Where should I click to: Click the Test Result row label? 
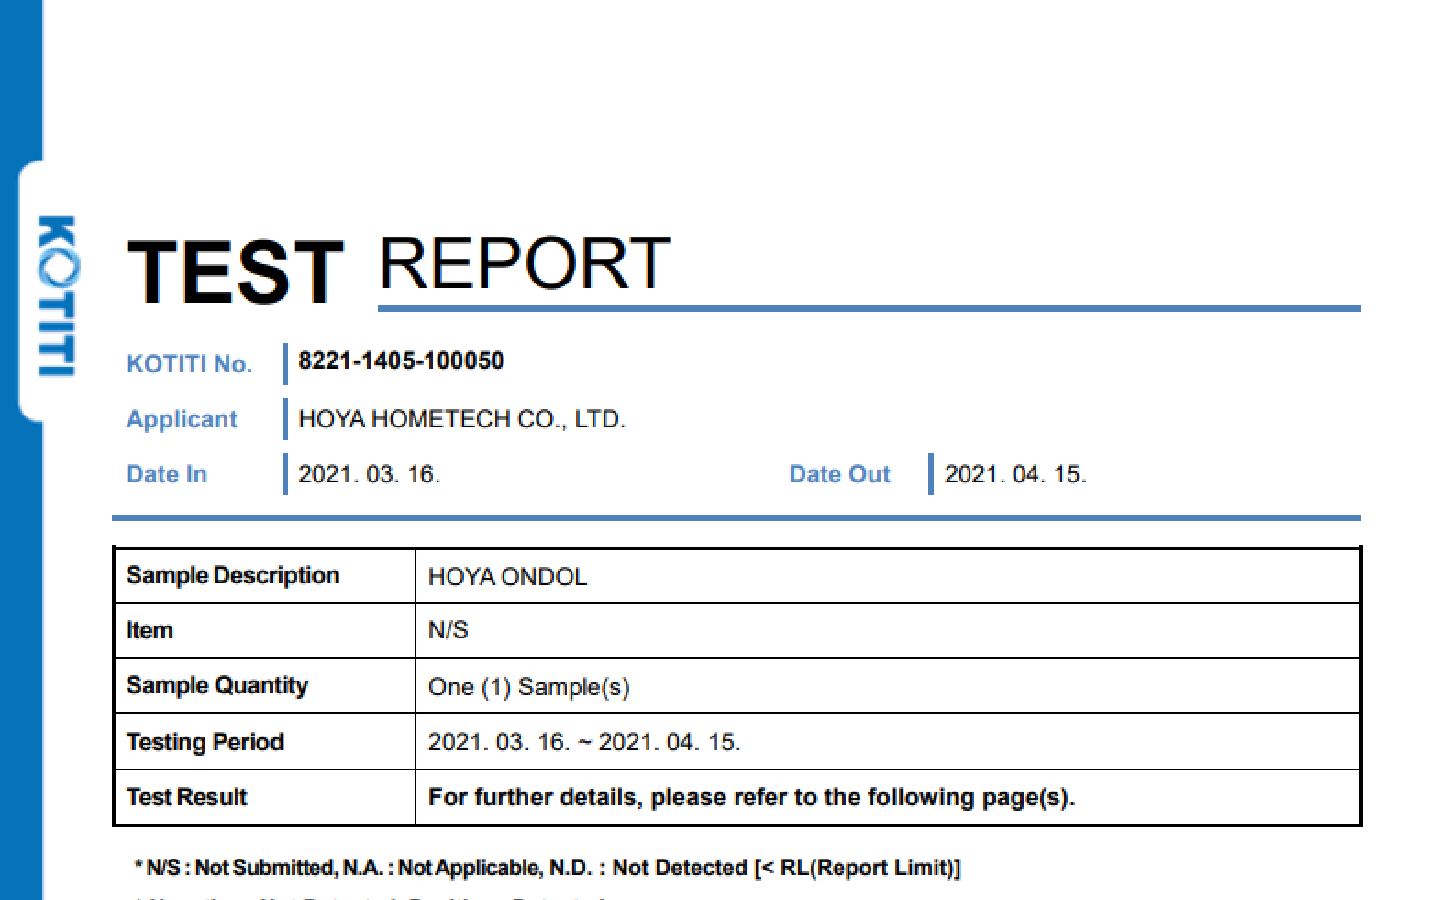point(187,797)
